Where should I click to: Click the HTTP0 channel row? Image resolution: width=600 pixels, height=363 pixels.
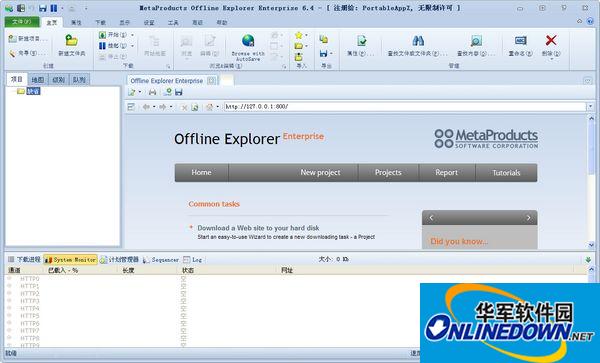click(x=297, y=279)
